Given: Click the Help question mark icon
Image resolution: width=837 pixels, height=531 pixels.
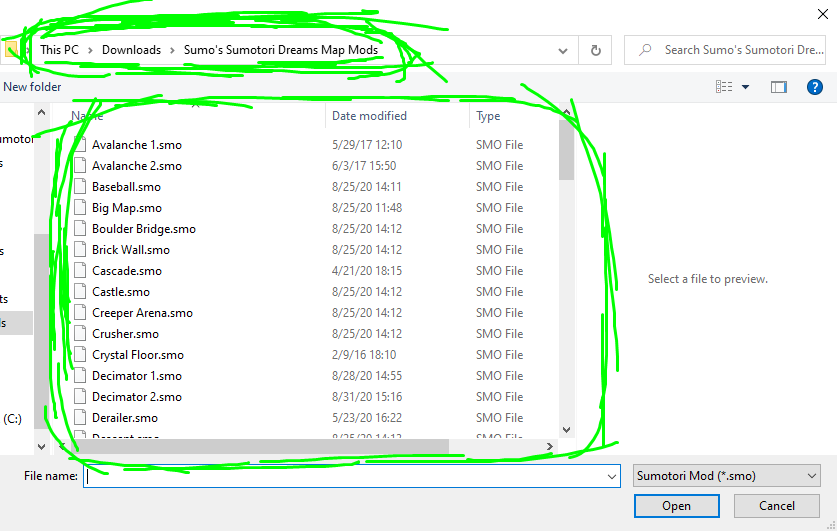Looking at the screenshot, I should (814, 87).
